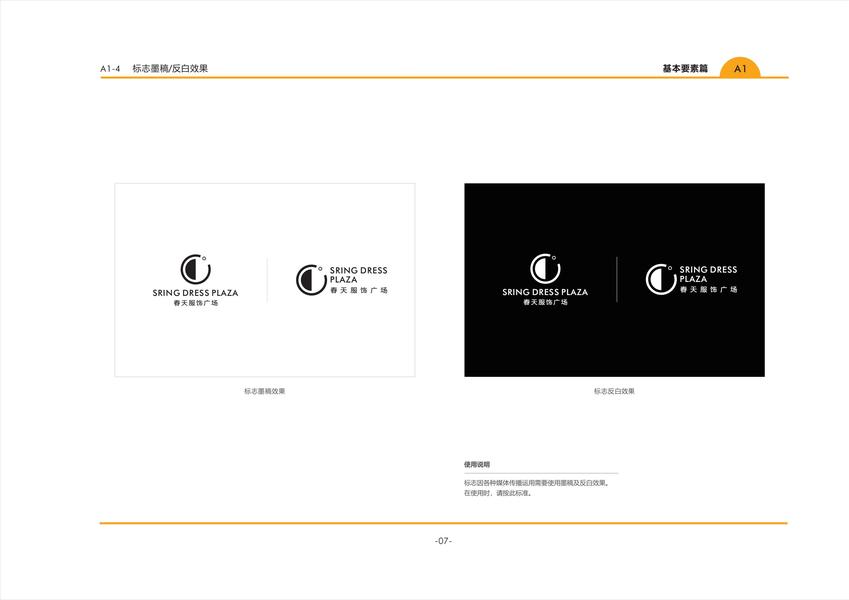
Task: Click the page title 标志墨稿/反白效果
Action: click(x=170, y=68)
